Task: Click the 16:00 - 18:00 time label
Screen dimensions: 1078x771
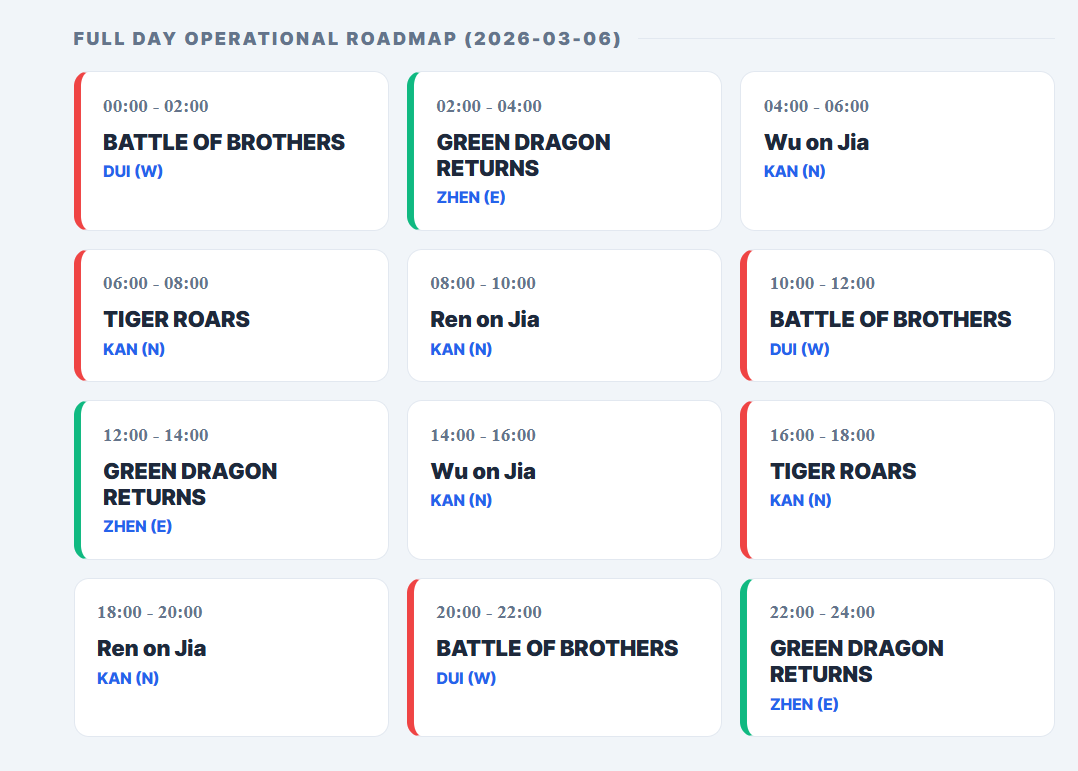Action: [x=822, y=435]
